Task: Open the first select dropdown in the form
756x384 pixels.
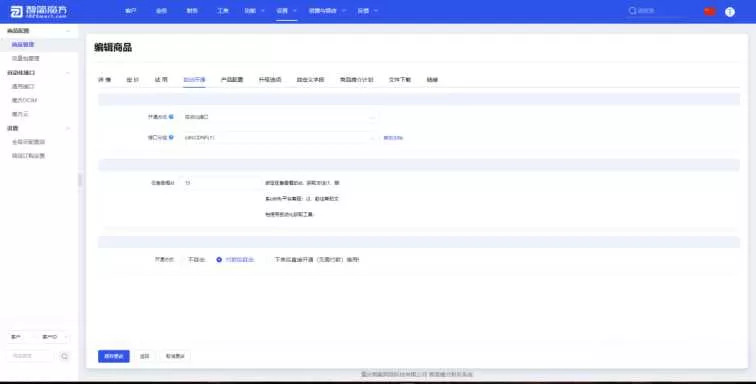Action: click(279, 117)
